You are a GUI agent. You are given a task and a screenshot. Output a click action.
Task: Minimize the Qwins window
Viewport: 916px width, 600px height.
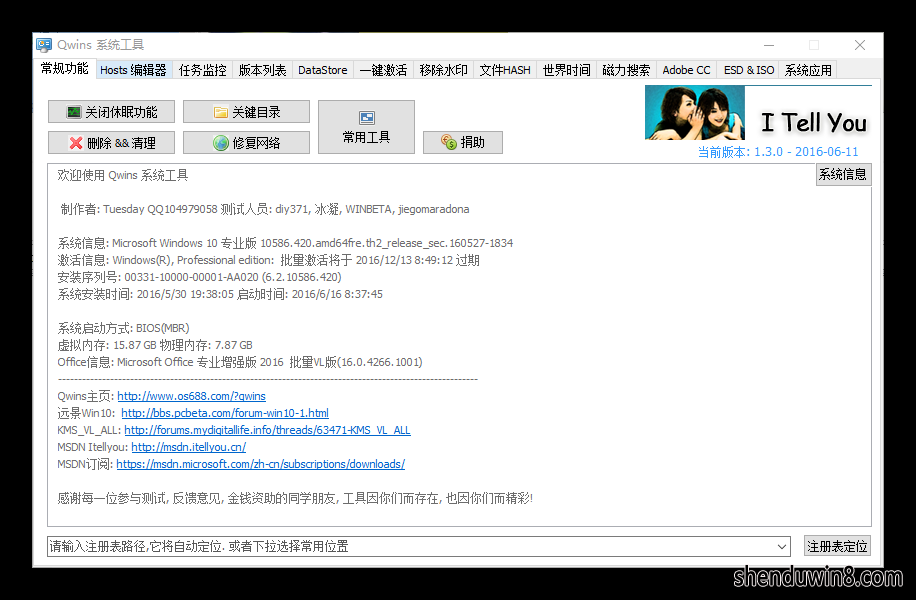point(769,45)
